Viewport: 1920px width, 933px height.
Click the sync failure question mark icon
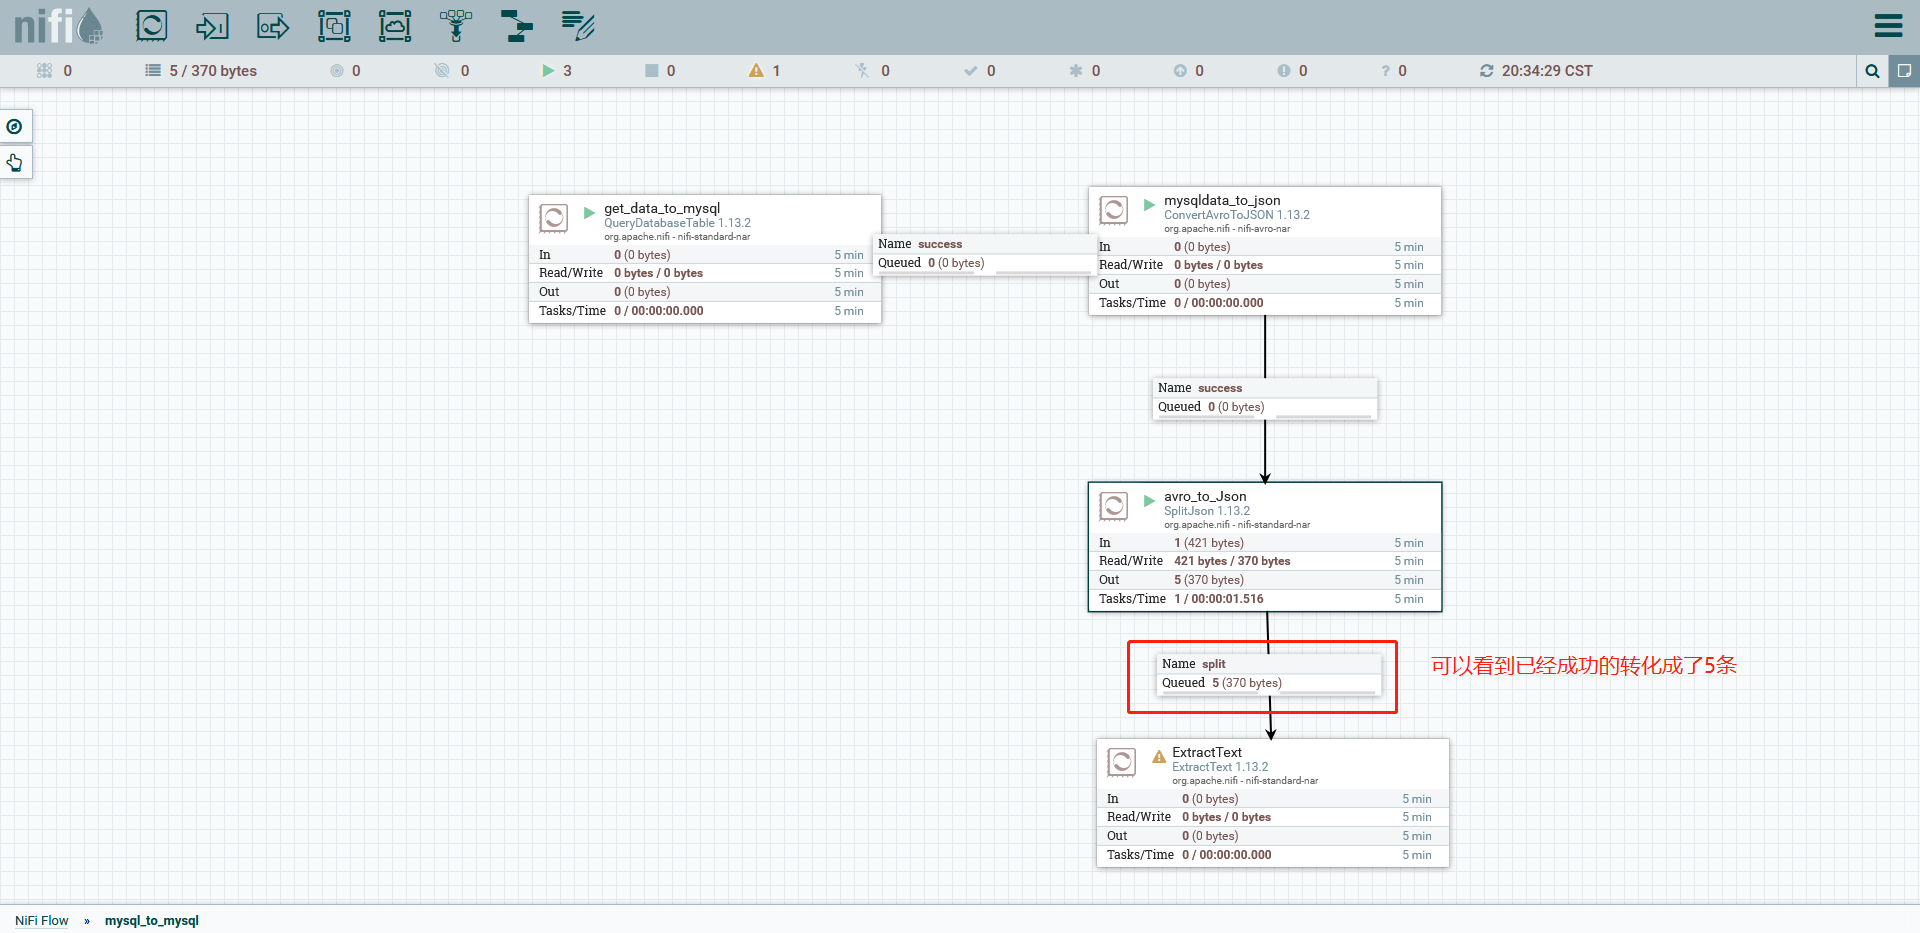pos(1386,71)
